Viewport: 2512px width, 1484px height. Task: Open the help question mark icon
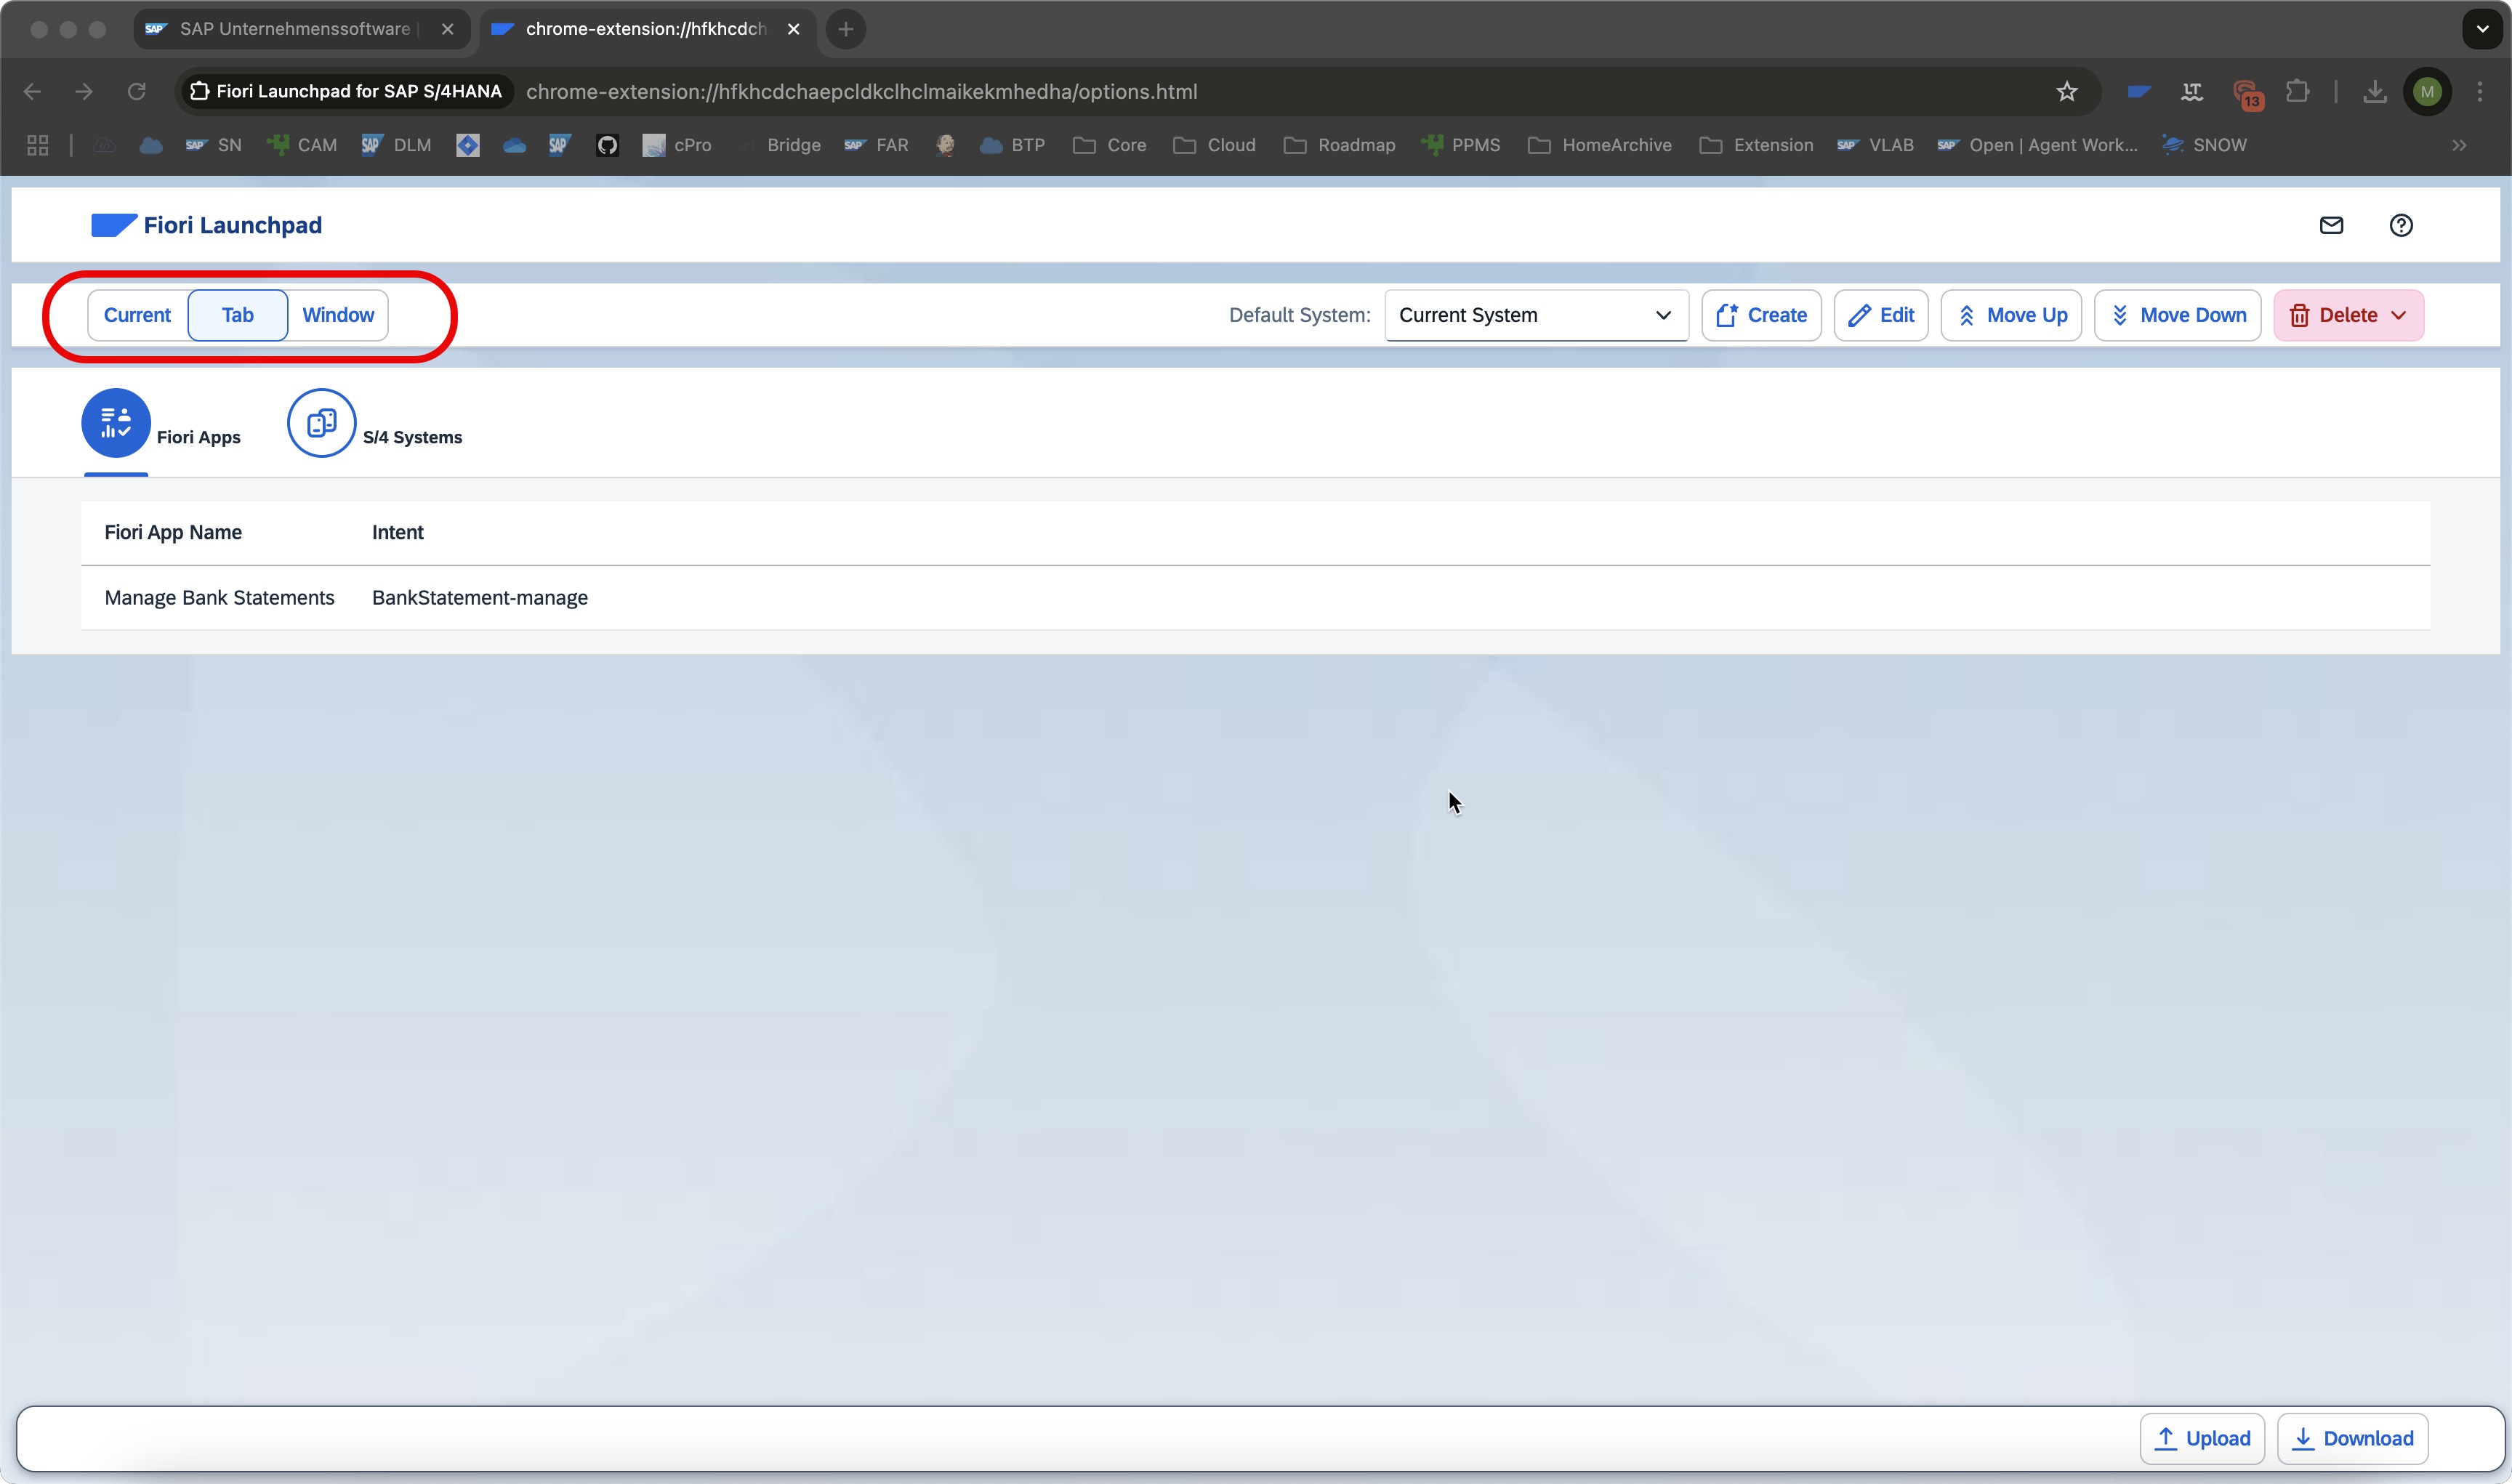tap(2401, 225)
